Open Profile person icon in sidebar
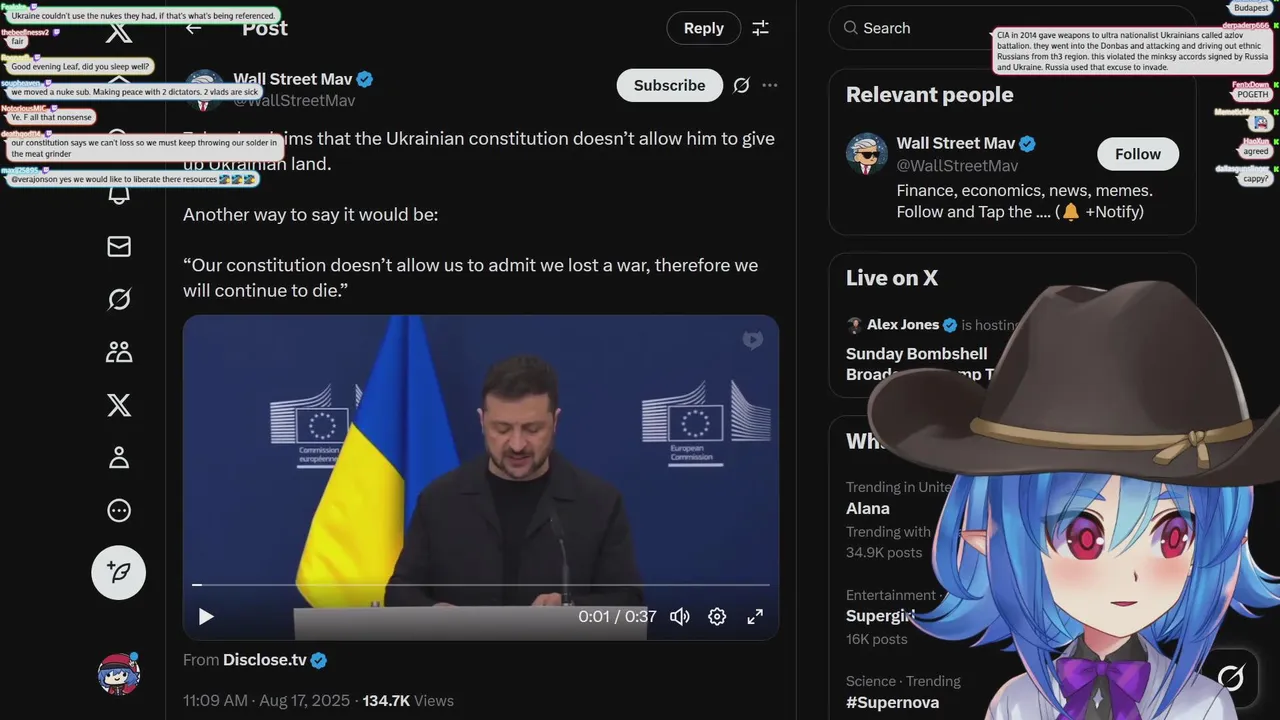Screen dimensions: 1280x720 click(x=119, y=458)
